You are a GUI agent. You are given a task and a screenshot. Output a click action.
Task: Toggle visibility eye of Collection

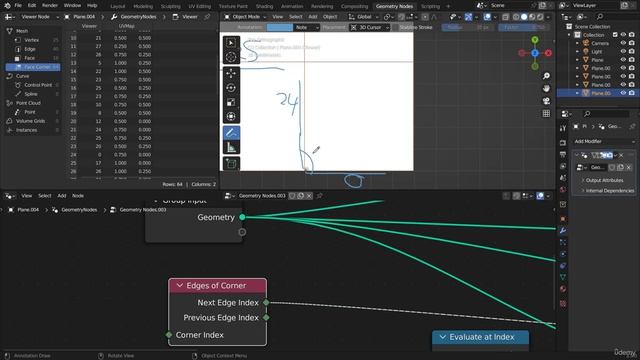point(623,35)
